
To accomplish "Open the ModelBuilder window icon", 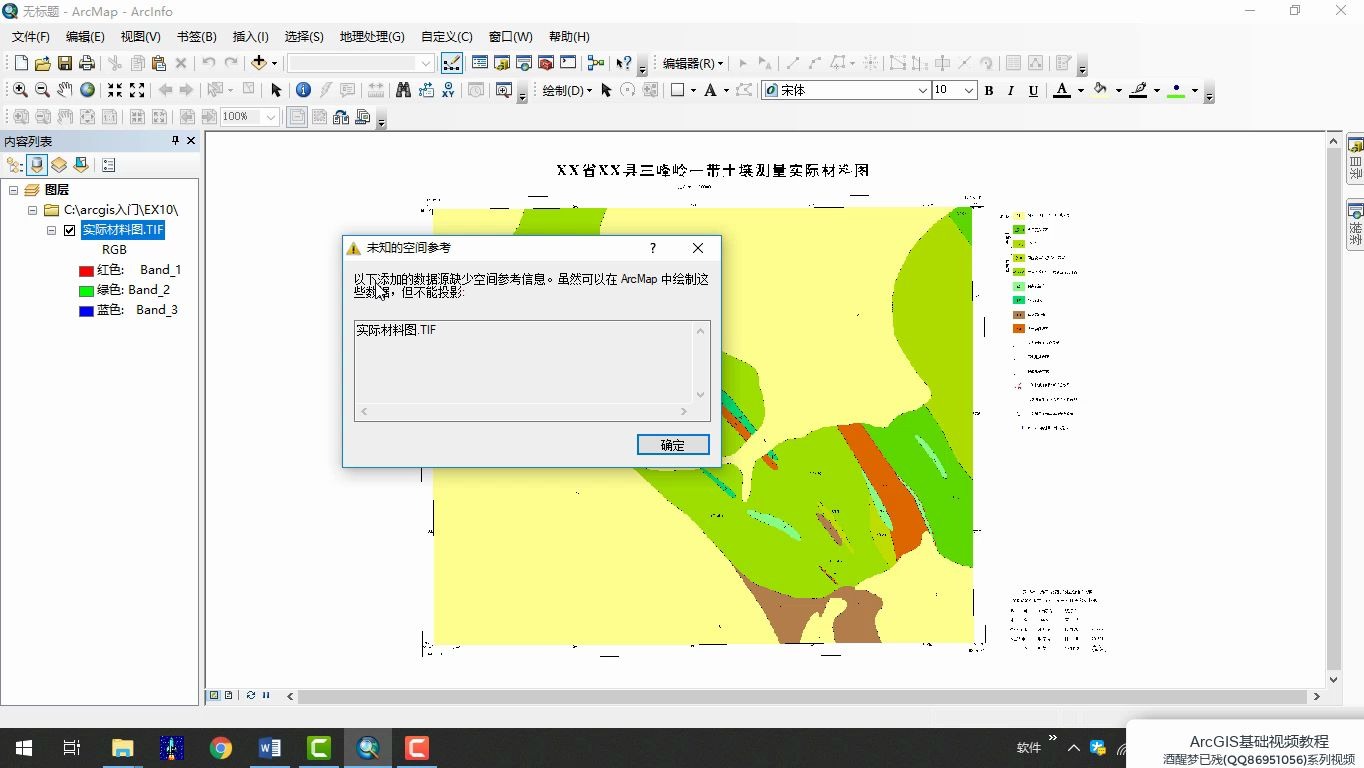I will point(596,63).
